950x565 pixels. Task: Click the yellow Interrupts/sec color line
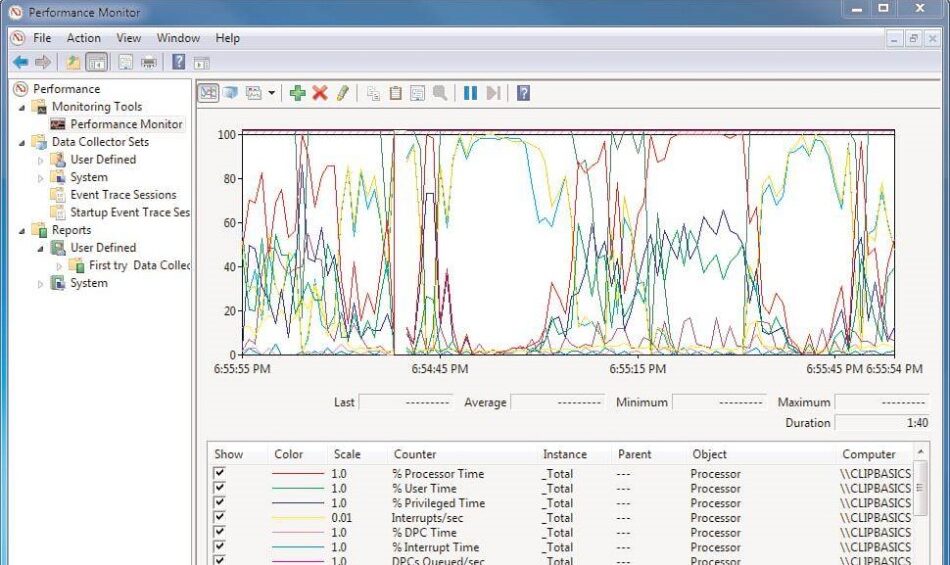coord(297,518)
